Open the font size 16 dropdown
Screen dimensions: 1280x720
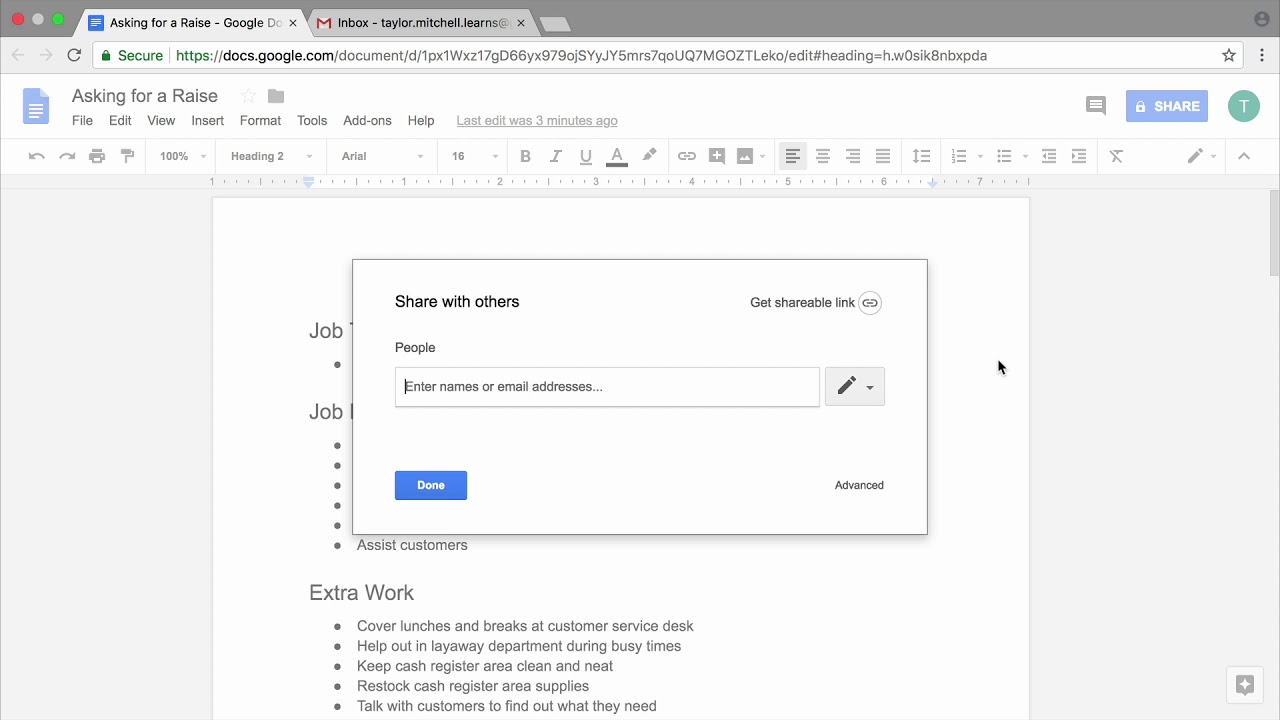click(474, 156)
